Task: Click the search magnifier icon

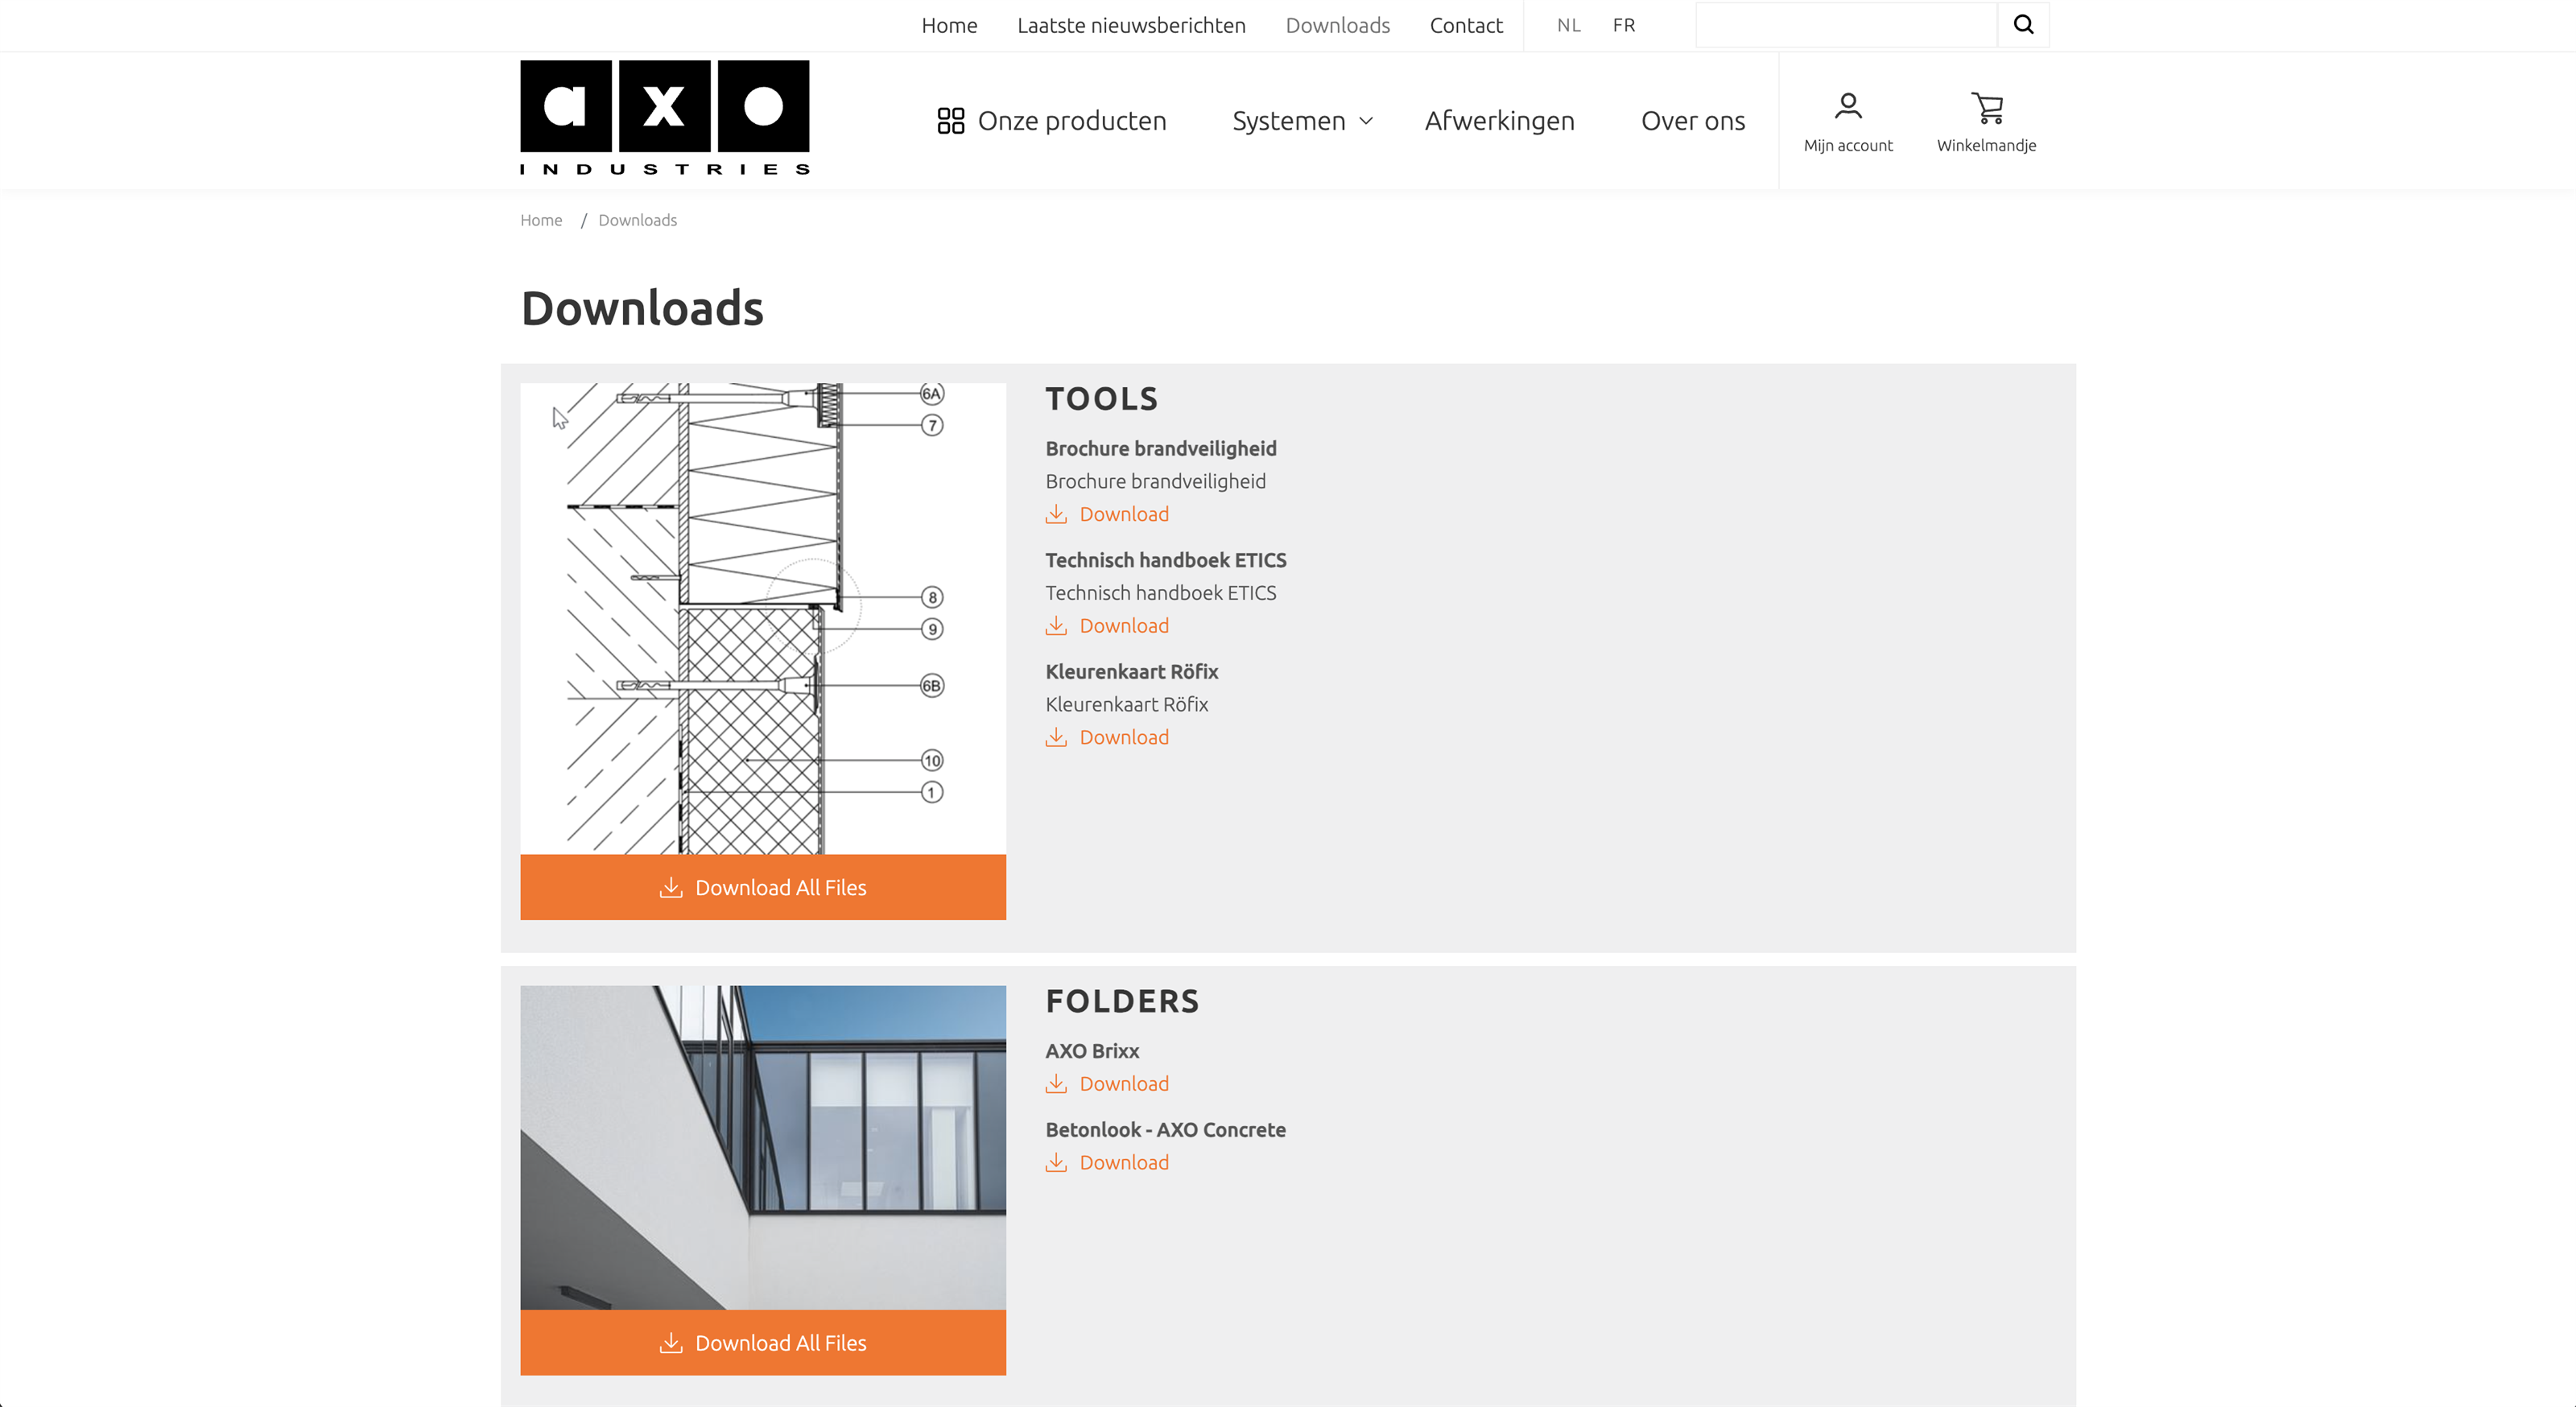Action: tap(2022, 25)
